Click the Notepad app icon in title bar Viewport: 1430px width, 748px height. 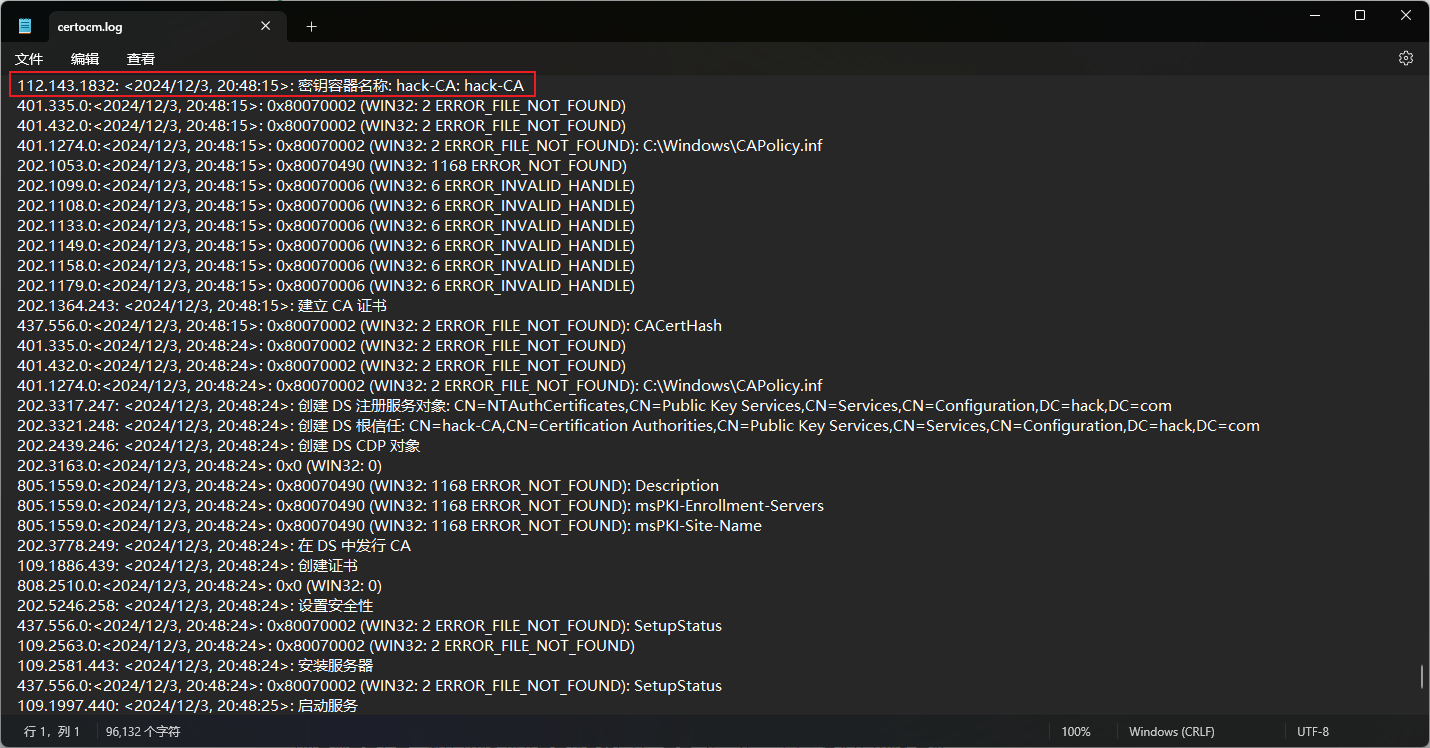[25, 26]
